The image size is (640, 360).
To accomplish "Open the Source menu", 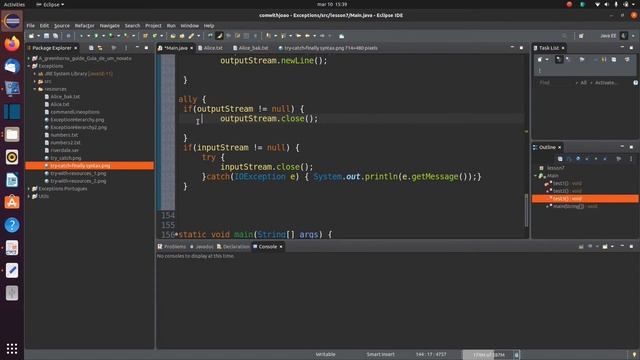I will [62, 25].
